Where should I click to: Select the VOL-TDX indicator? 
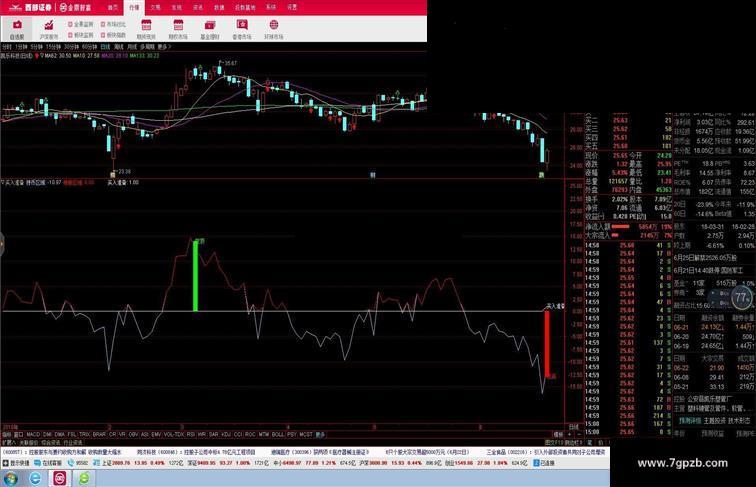(174, 434)
